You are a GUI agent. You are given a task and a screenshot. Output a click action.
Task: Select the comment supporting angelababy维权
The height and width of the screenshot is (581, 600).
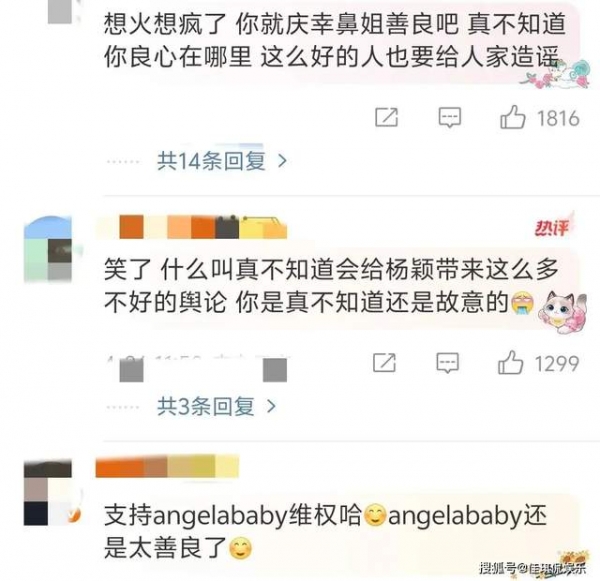pos(325,532)
